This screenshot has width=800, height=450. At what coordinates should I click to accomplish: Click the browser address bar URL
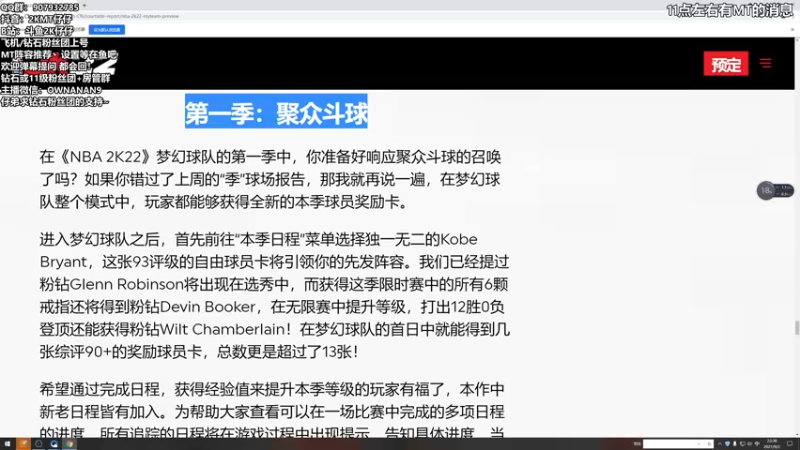[125, 16]
